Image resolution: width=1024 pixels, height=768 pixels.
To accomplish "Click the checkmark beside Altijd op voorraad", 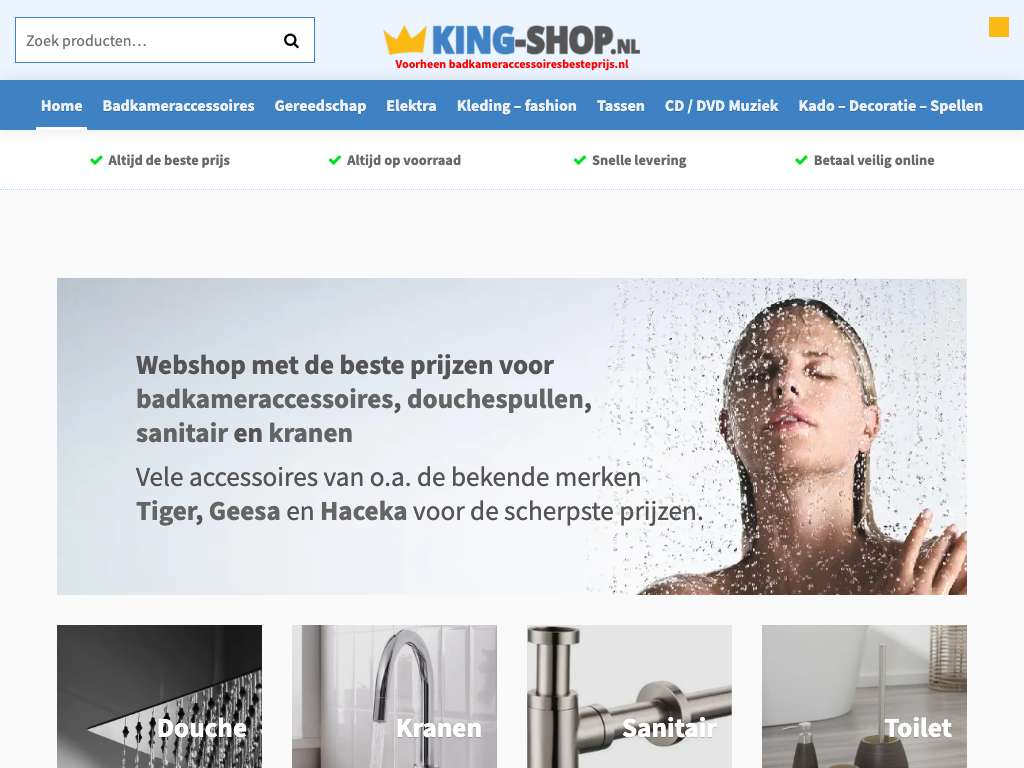I will pyautogui.click(x=335, y=160).
